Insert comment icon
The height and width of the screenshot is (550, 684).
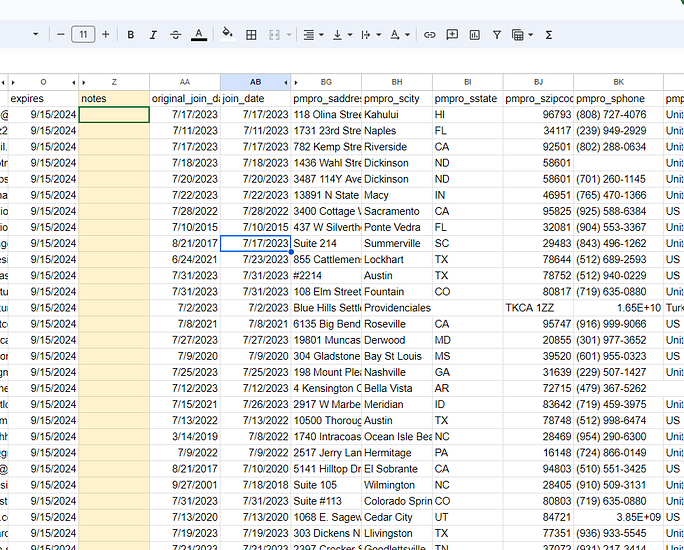452,35
